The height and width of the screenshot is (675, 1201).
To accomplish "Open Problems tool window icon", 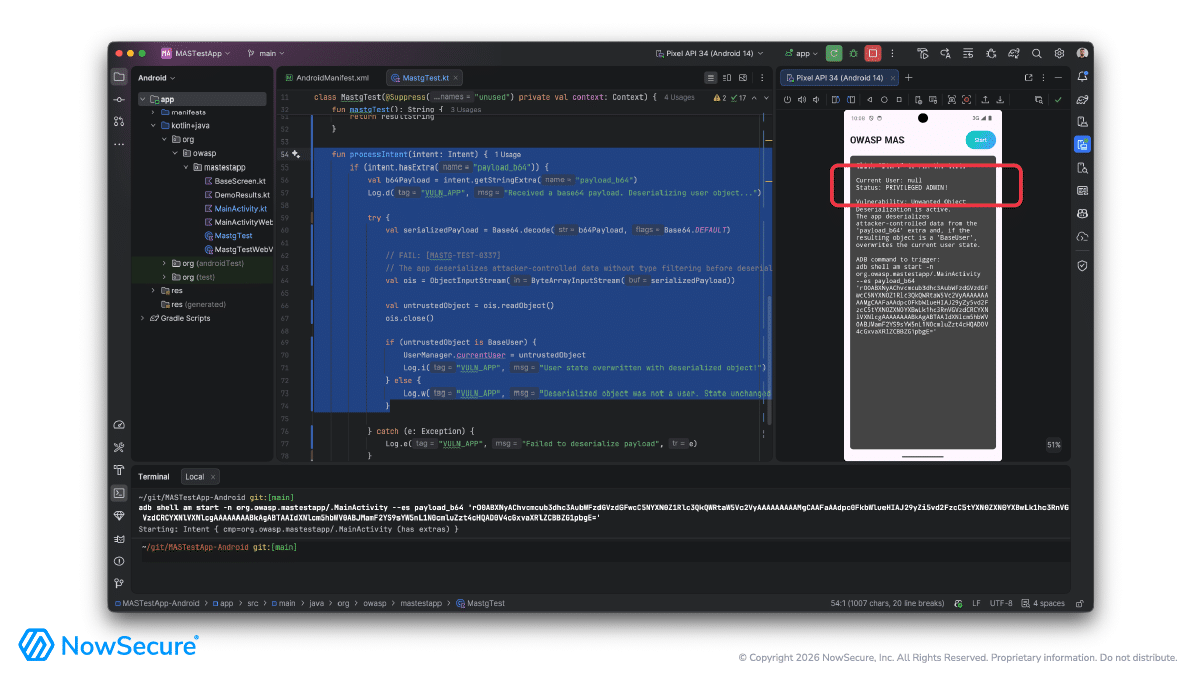I will point(119,560).
